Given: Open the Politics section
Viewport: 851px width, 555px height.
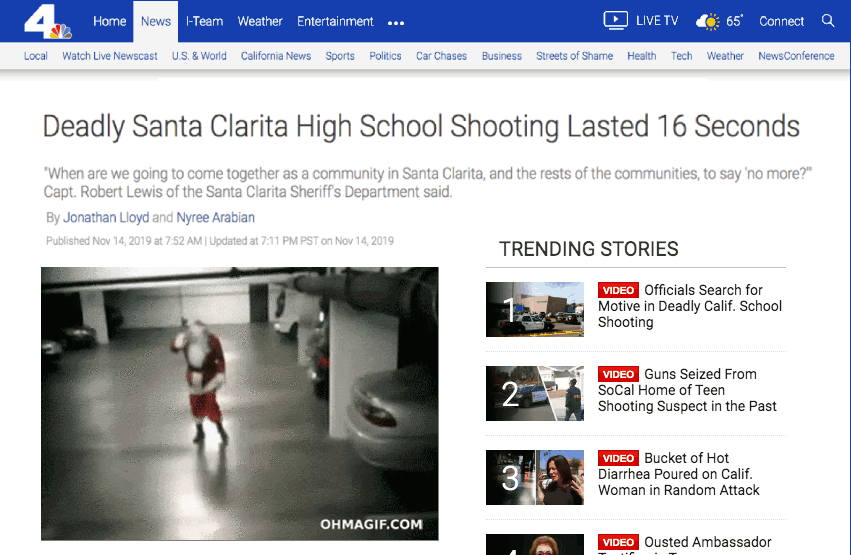Looking at the screenshot, I should tap(385, 56).
